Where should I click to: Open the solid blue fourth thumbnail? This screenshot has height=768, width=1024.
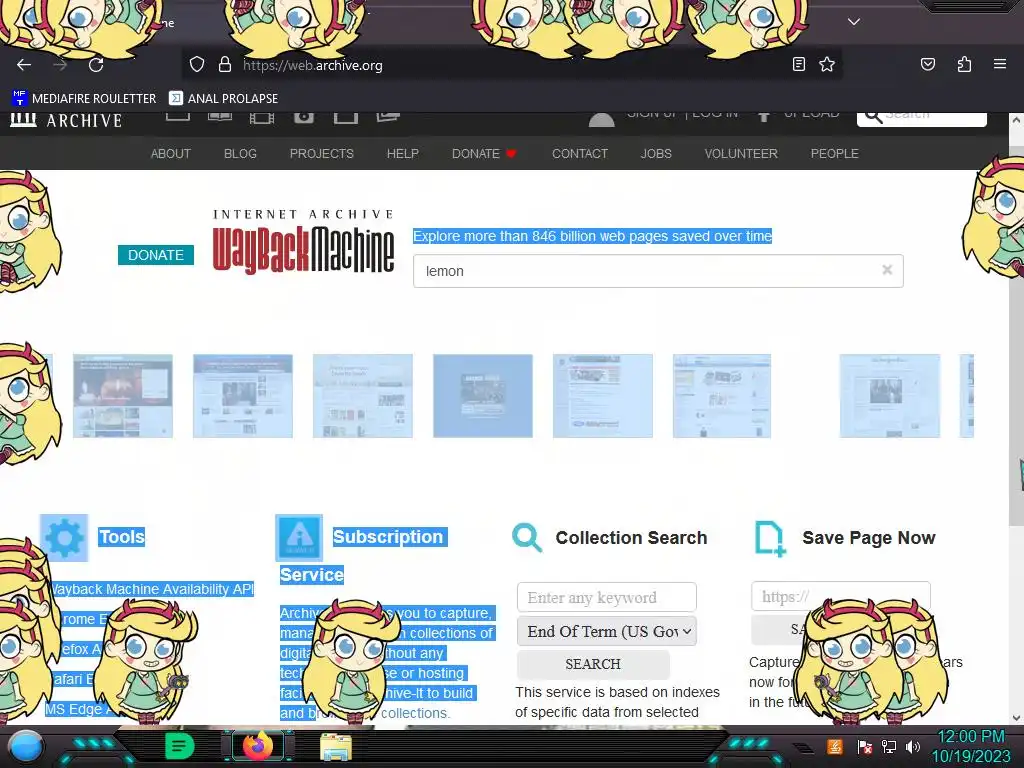pos(483,396)
